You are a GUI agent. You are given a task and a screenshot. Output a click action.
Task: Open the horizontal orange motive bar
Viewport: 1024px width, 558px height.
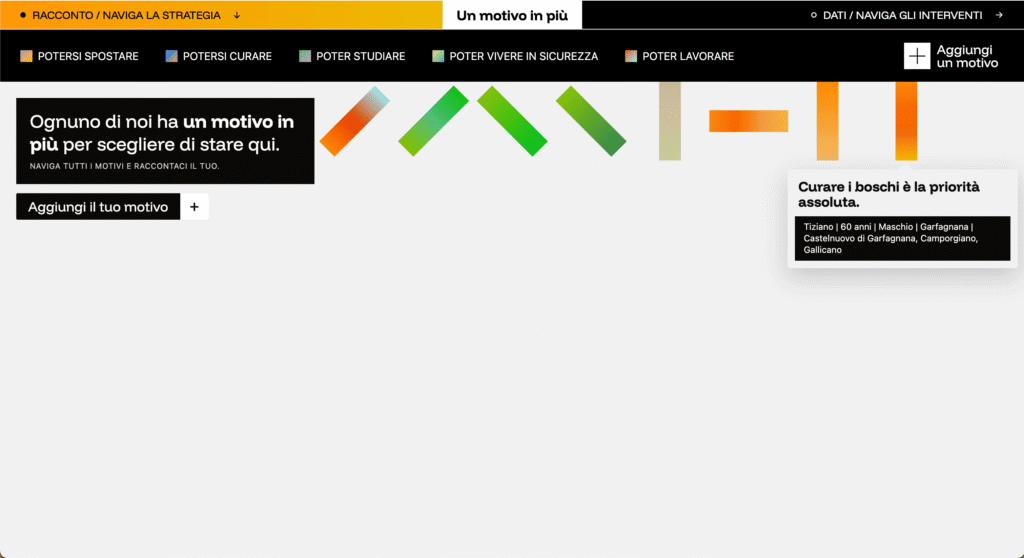(x=748, y=121)
